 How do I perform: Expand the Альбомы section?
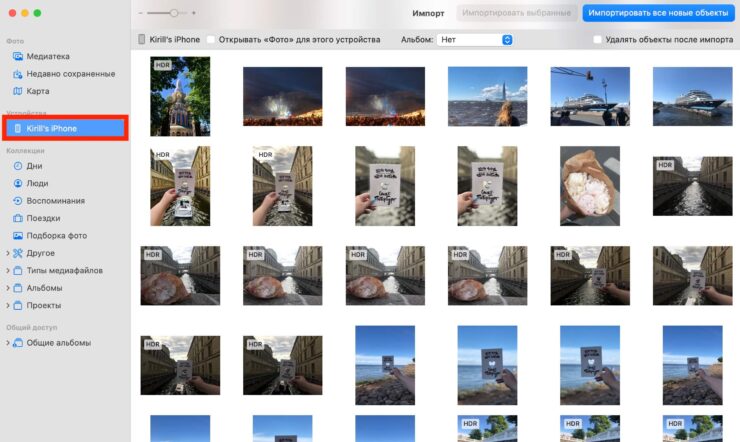(x=8, y=288)
